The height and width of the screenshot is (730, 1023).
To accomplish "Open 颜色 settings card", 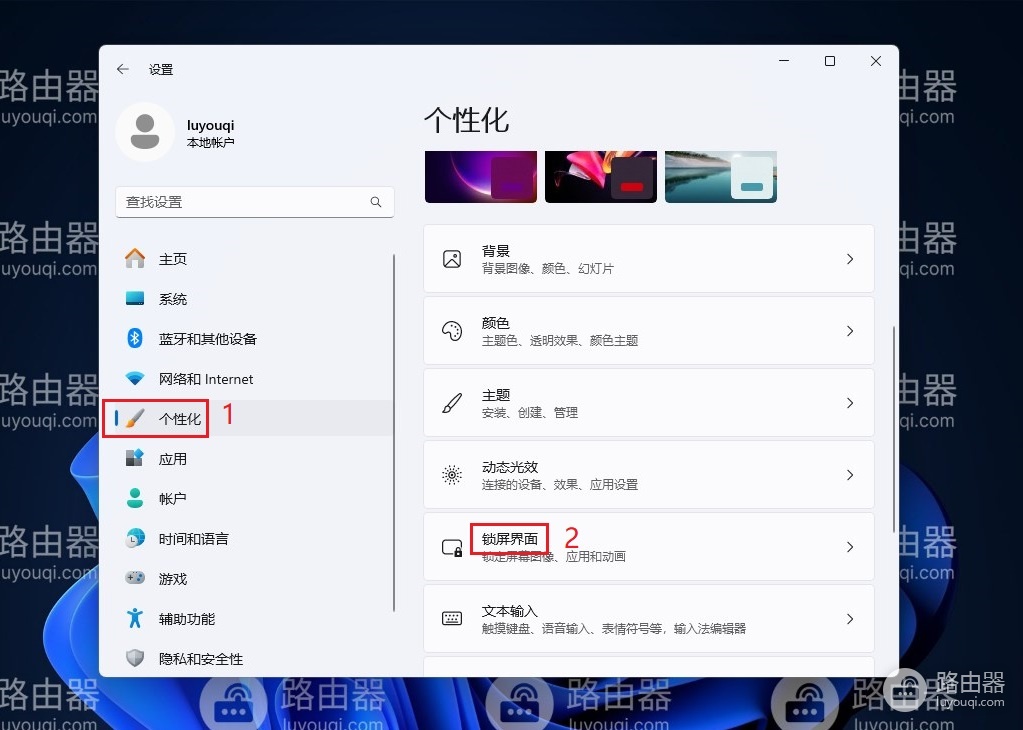I will (649, 331).
